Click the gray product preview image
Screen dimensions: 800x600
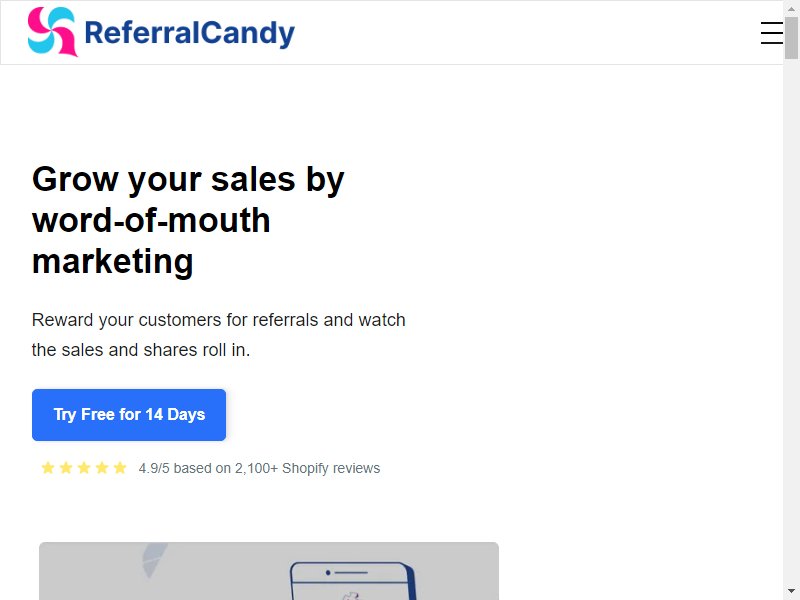pos(269,571)
